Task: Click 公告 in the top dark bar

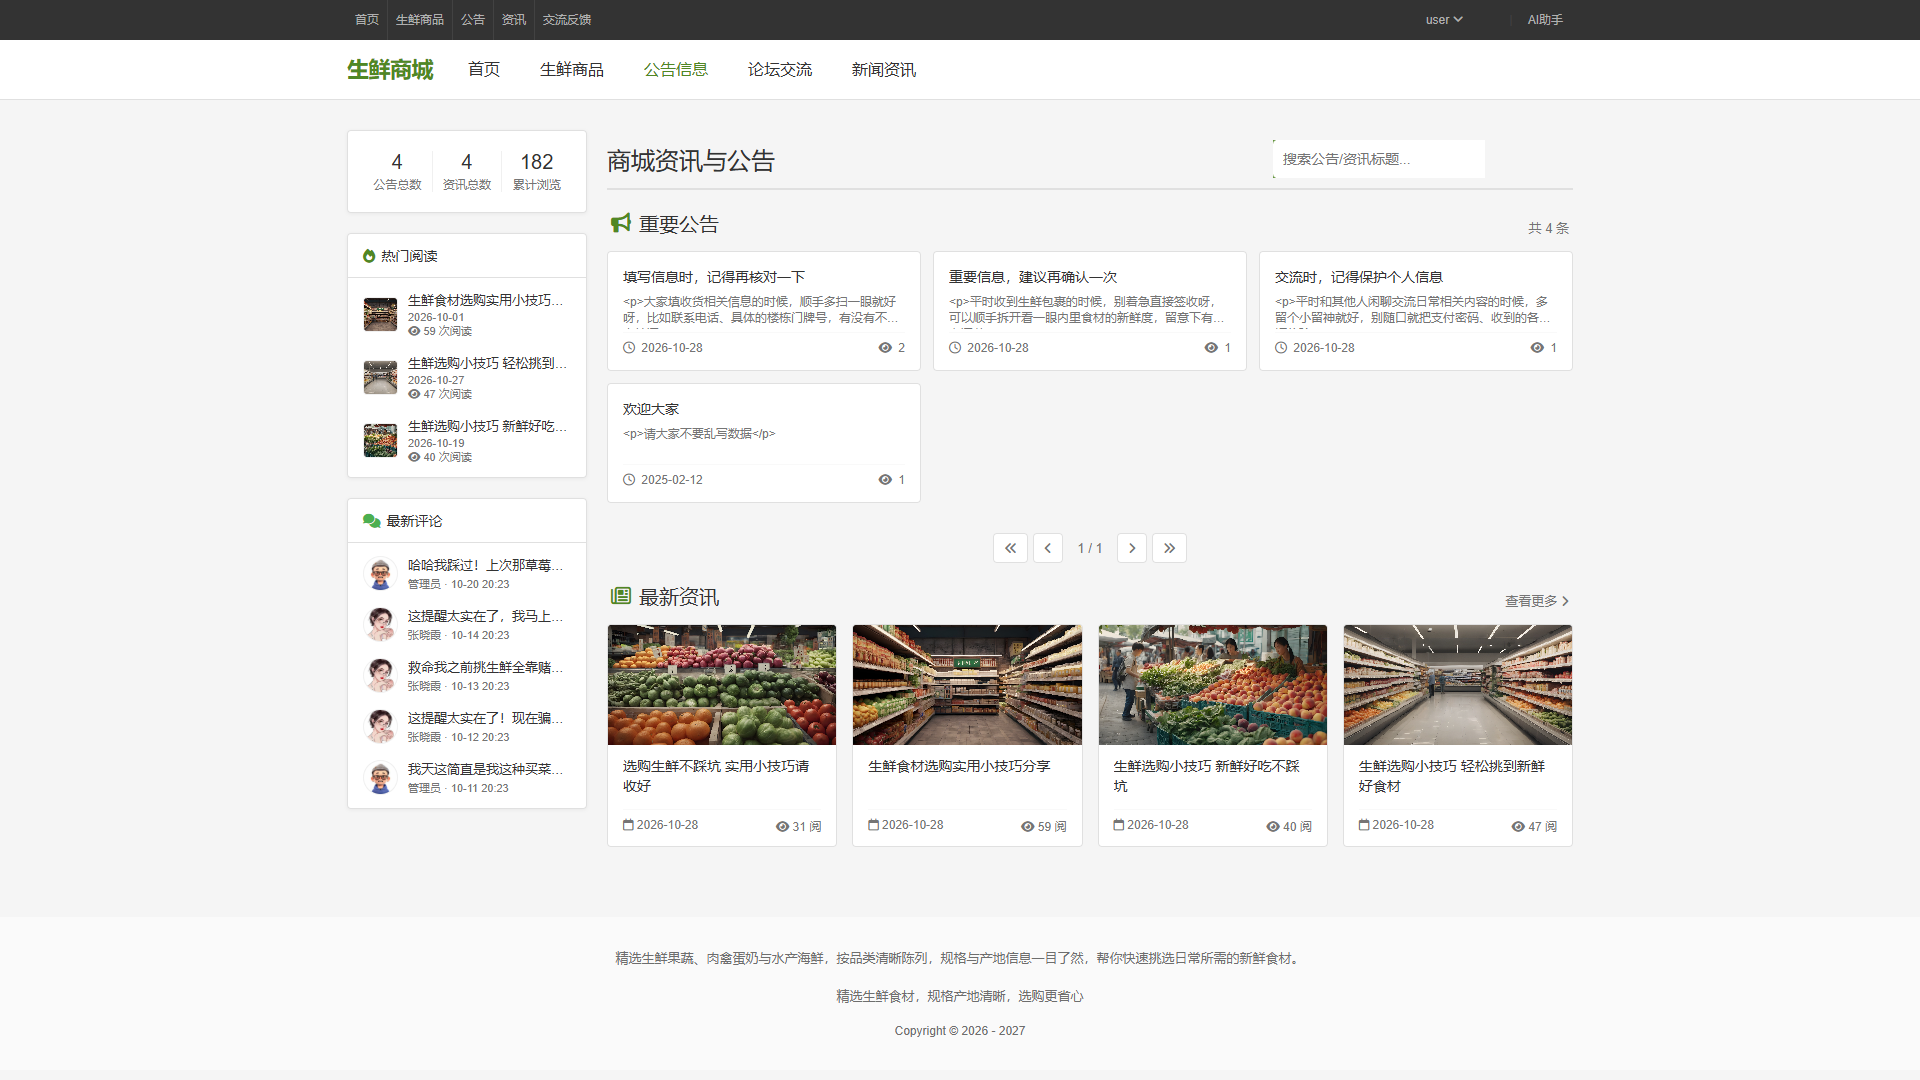Action: coord(473,20)
